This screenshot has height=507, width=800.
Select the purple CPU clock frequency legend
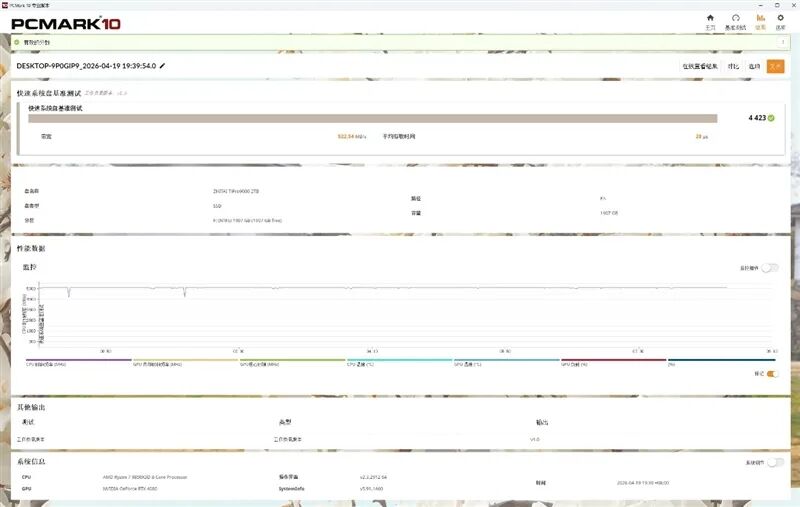[x=79, y=362]
